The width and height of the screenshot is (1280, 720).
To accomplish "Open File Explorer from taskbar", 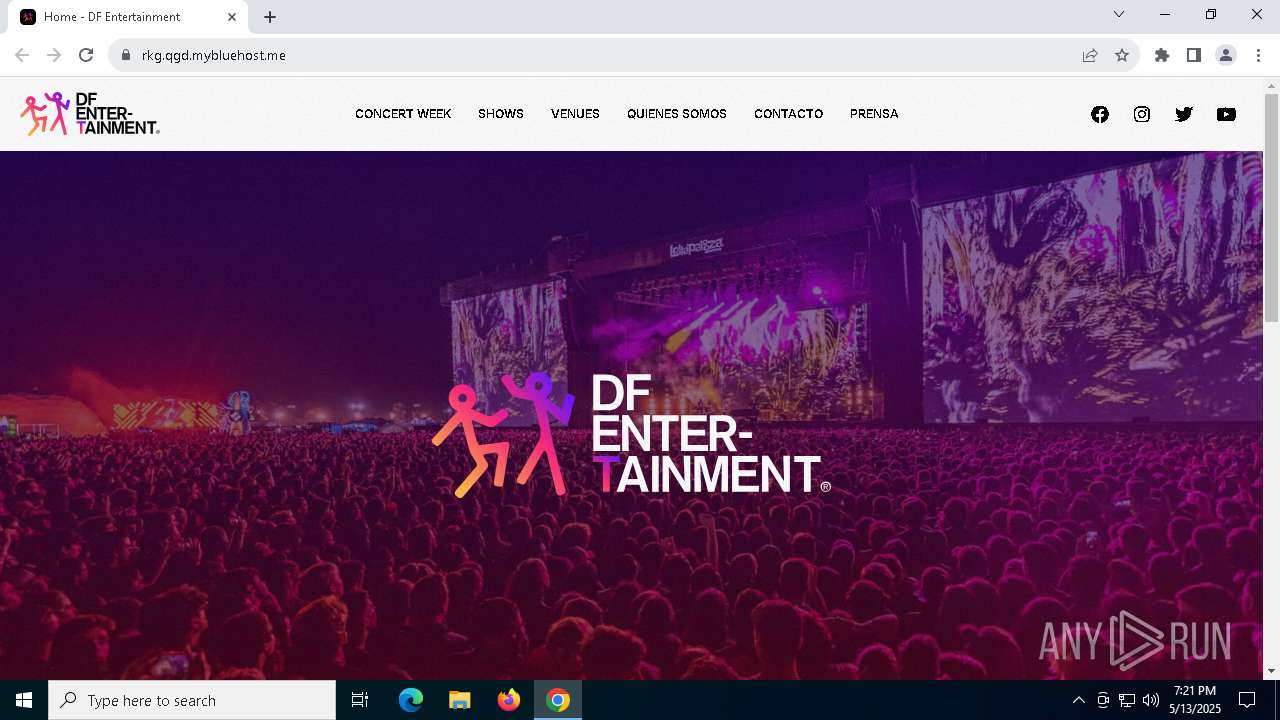I will point(460,700).
